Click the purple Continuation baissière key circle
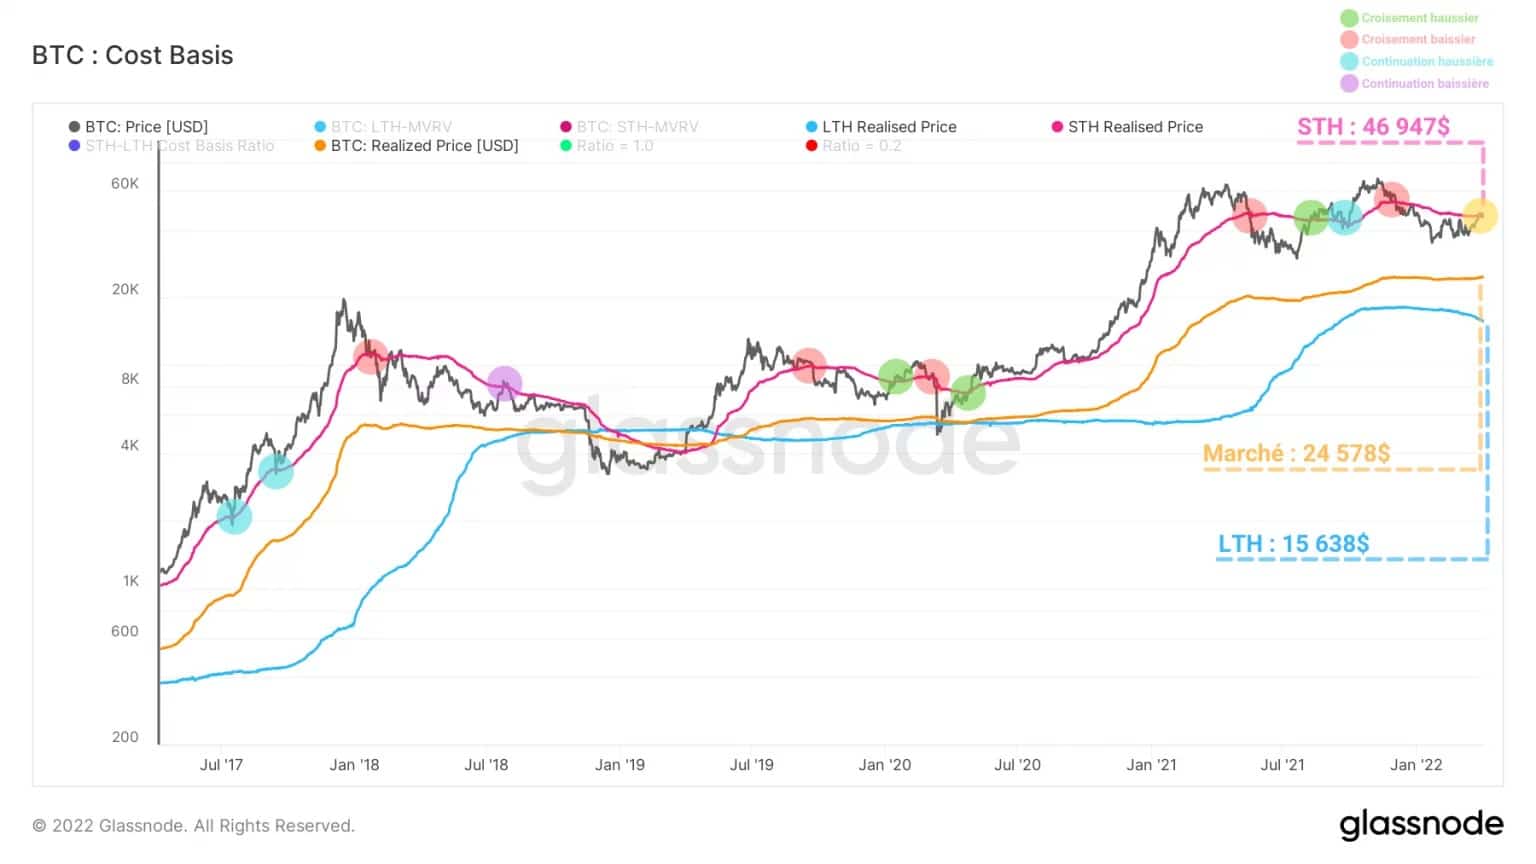1536x864 pixels. tap(1349, 83)
